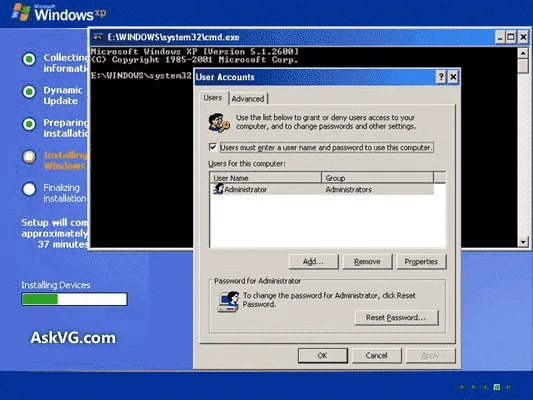The width and height of the screenshot is (533, 400).
Task: Click the Administrator user icon in list
Action: tap(218, 189)
